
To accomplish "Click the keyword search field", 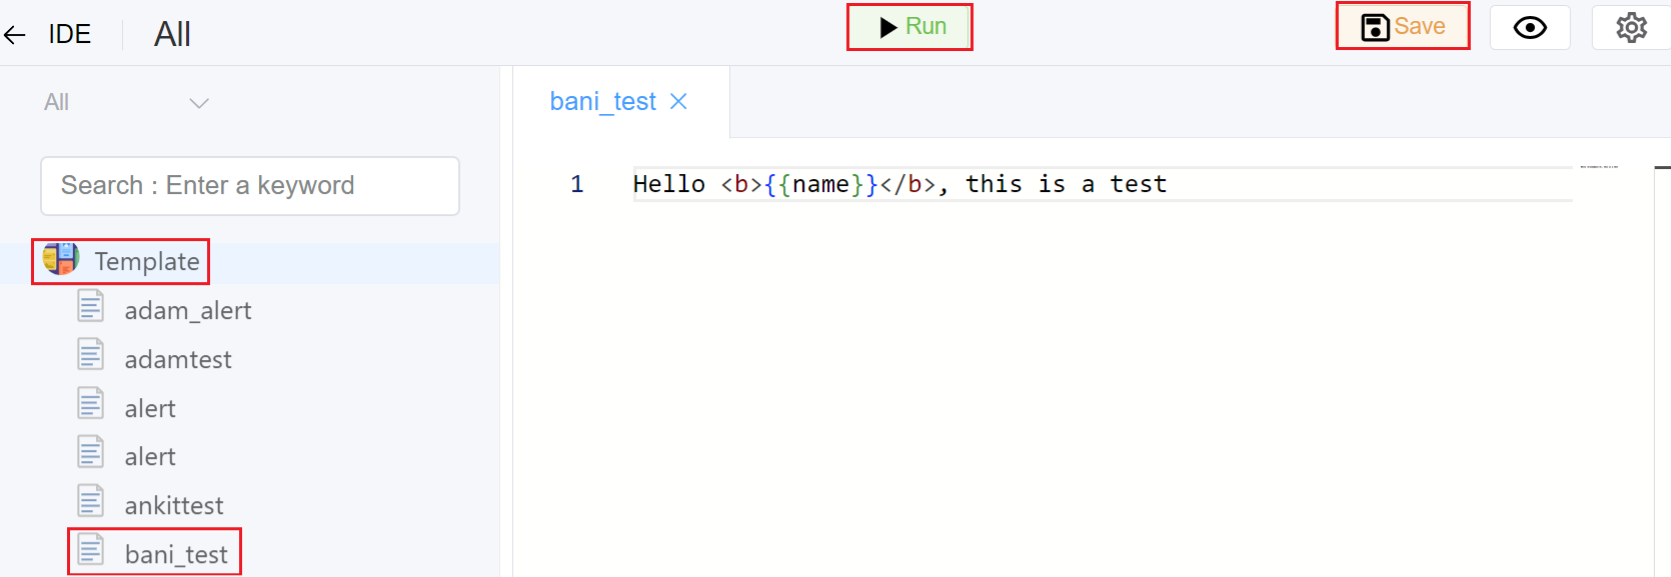I will point(250,186).
